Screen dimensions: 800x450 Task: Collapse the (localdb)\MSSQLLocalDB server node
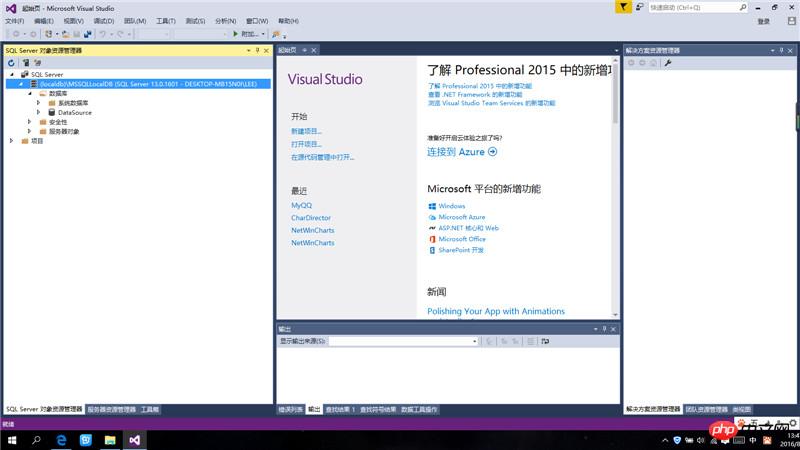(x=21, y=84)
